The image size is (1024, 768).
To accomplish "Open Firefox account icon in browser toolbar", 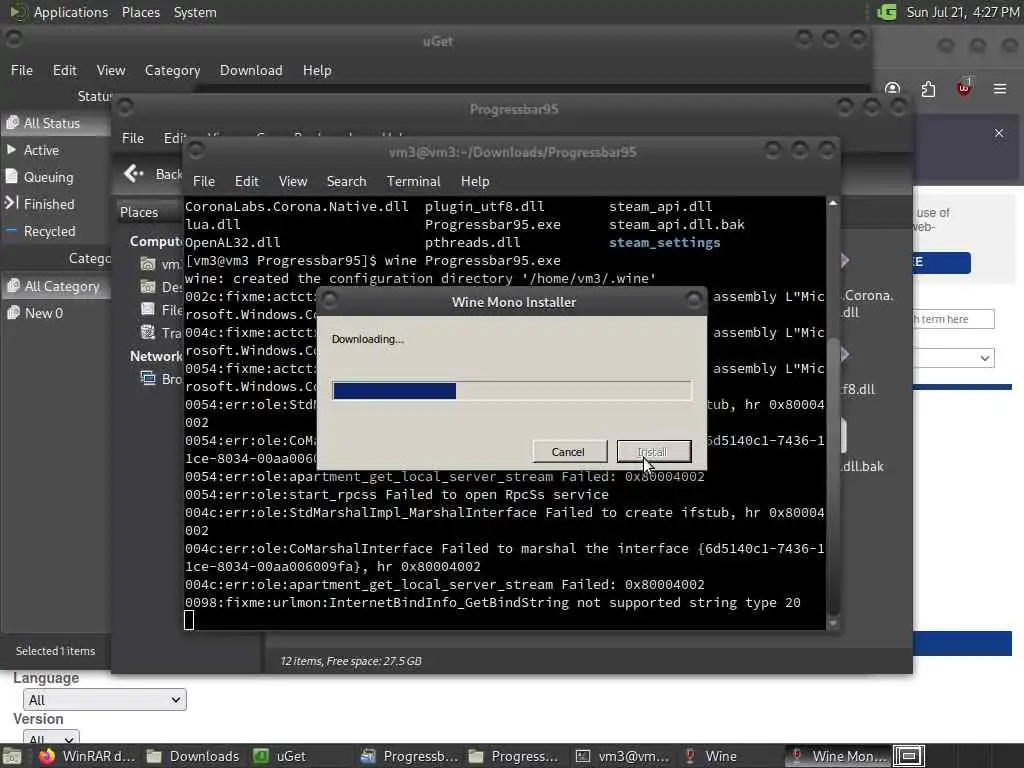I will [x=893, y=88].
